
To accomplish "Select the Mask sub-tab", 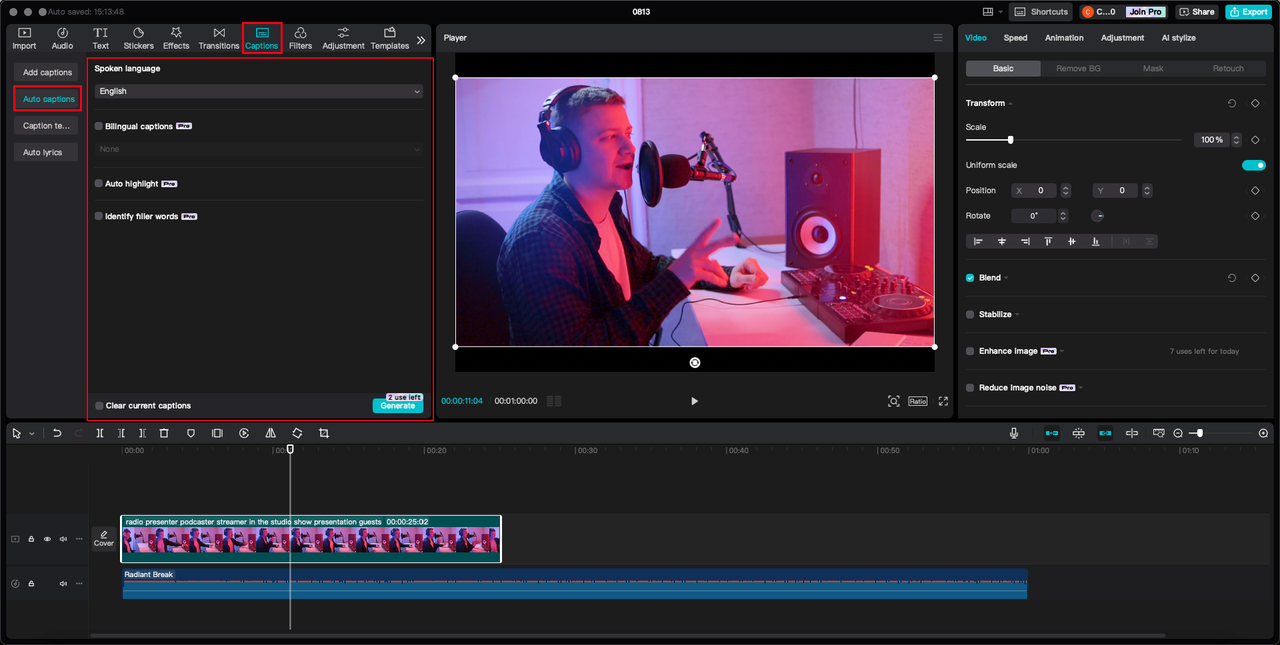I will (x=1153, y=69).
